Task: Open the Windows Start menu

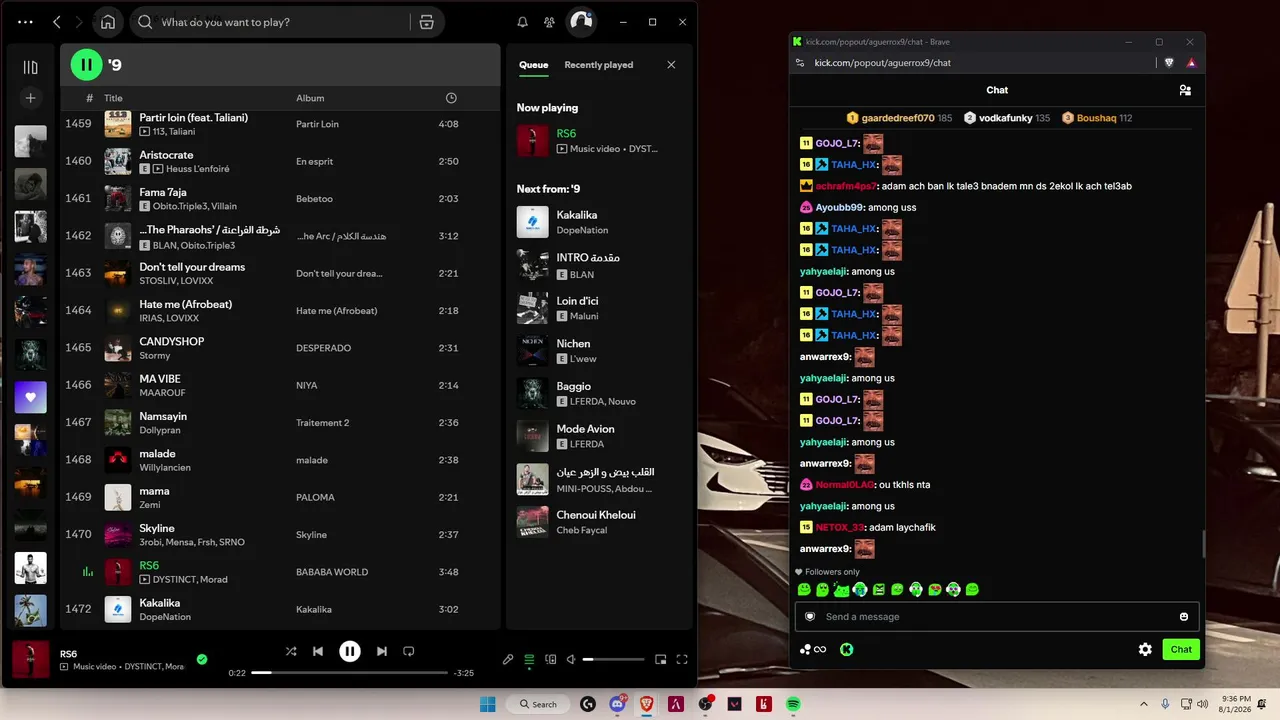Action: tap(488, 704)
